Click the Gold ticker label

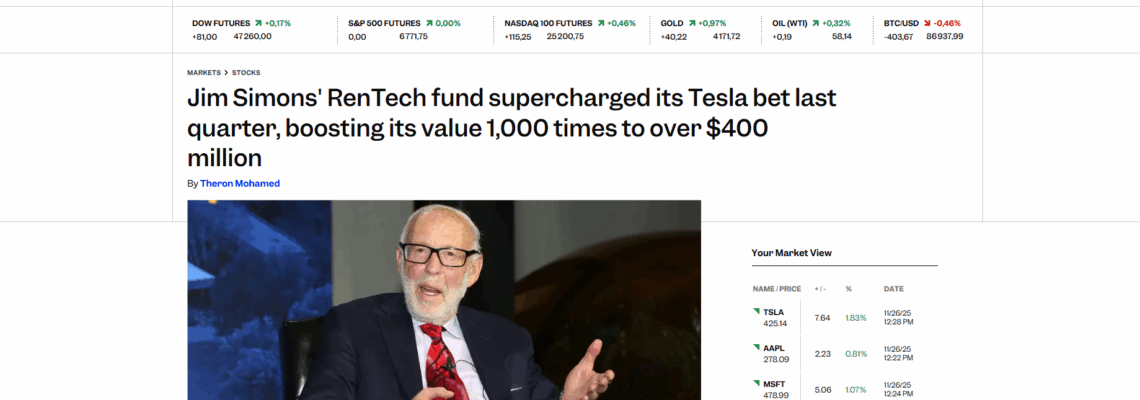tap(672, 22)
